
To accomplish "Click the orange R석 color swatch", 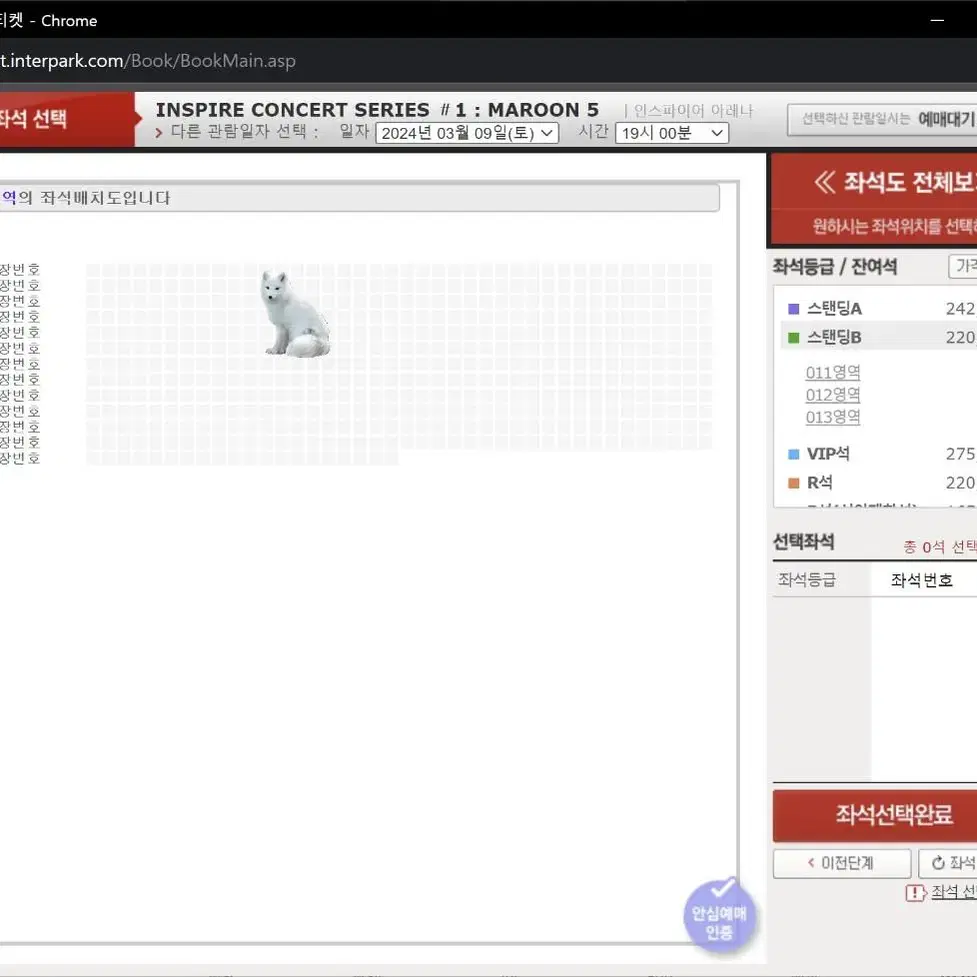I will coord(793,483).
